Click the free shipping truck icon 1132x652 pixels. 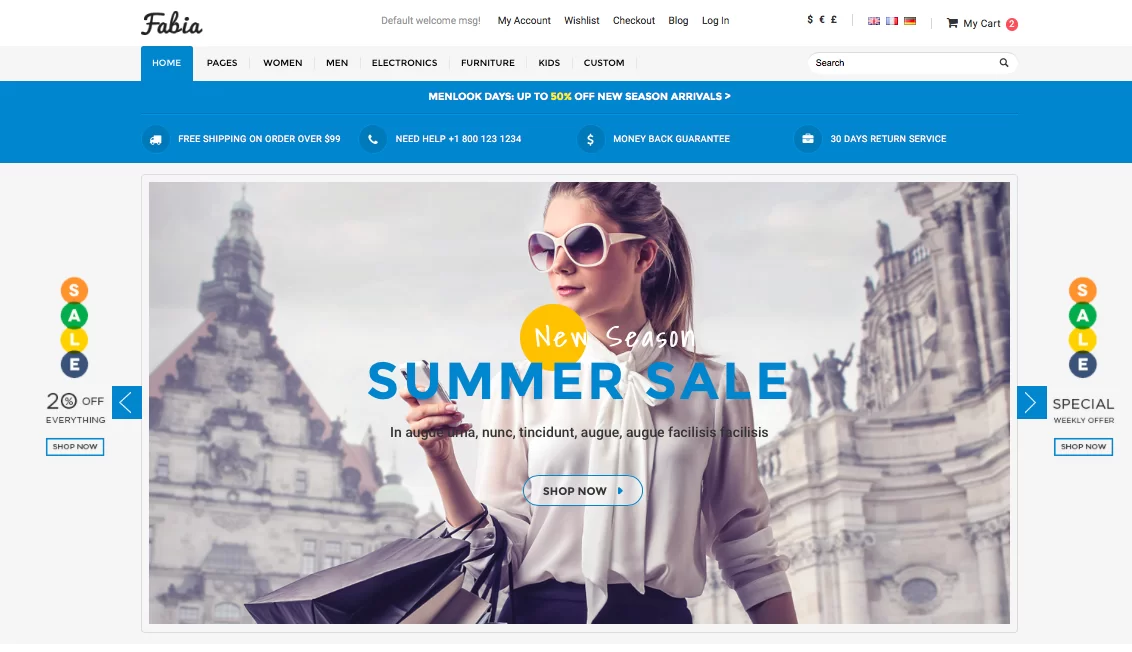click(155, 139)
